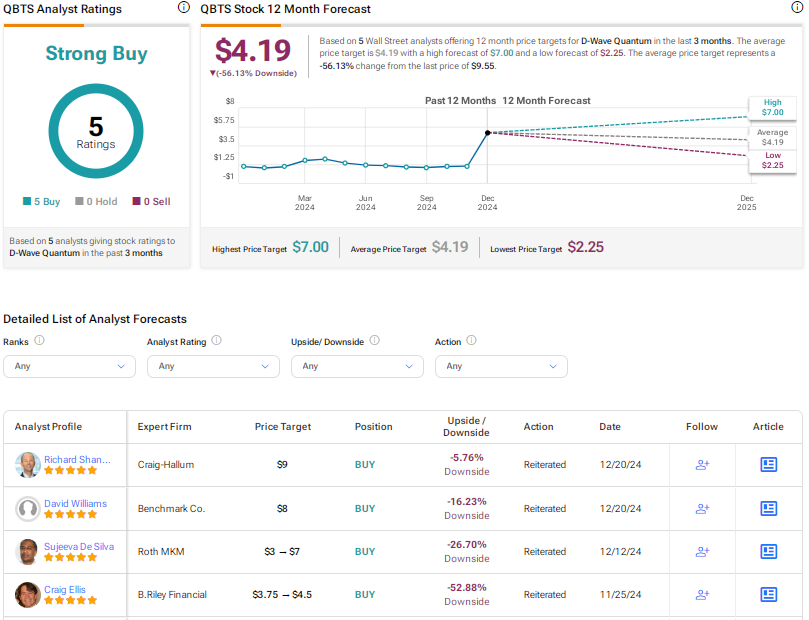Click the Follow column header
809x620 pixels.
pos(702,427)
